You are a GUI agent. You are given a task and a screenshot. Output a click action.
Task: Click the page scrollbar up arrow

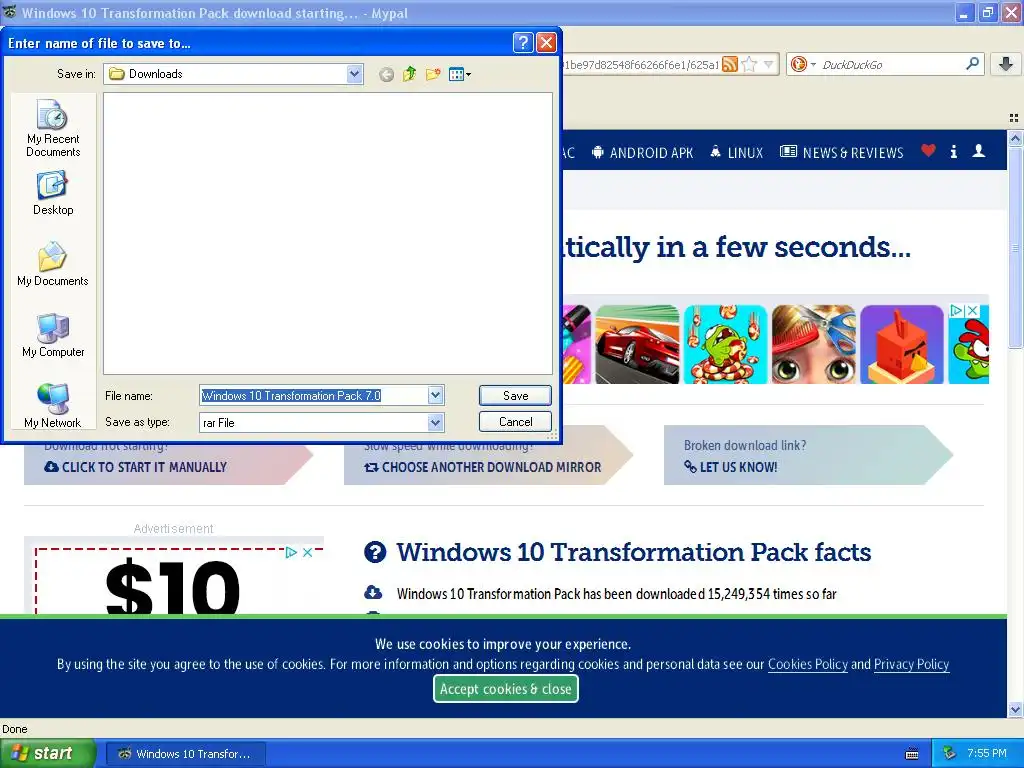tap(1015, 138)
